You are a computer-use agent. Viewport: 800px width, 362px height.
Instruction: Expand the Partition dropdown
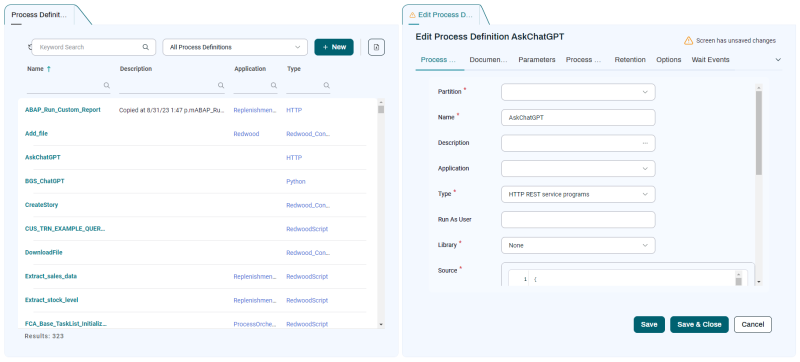click(578, 92)
